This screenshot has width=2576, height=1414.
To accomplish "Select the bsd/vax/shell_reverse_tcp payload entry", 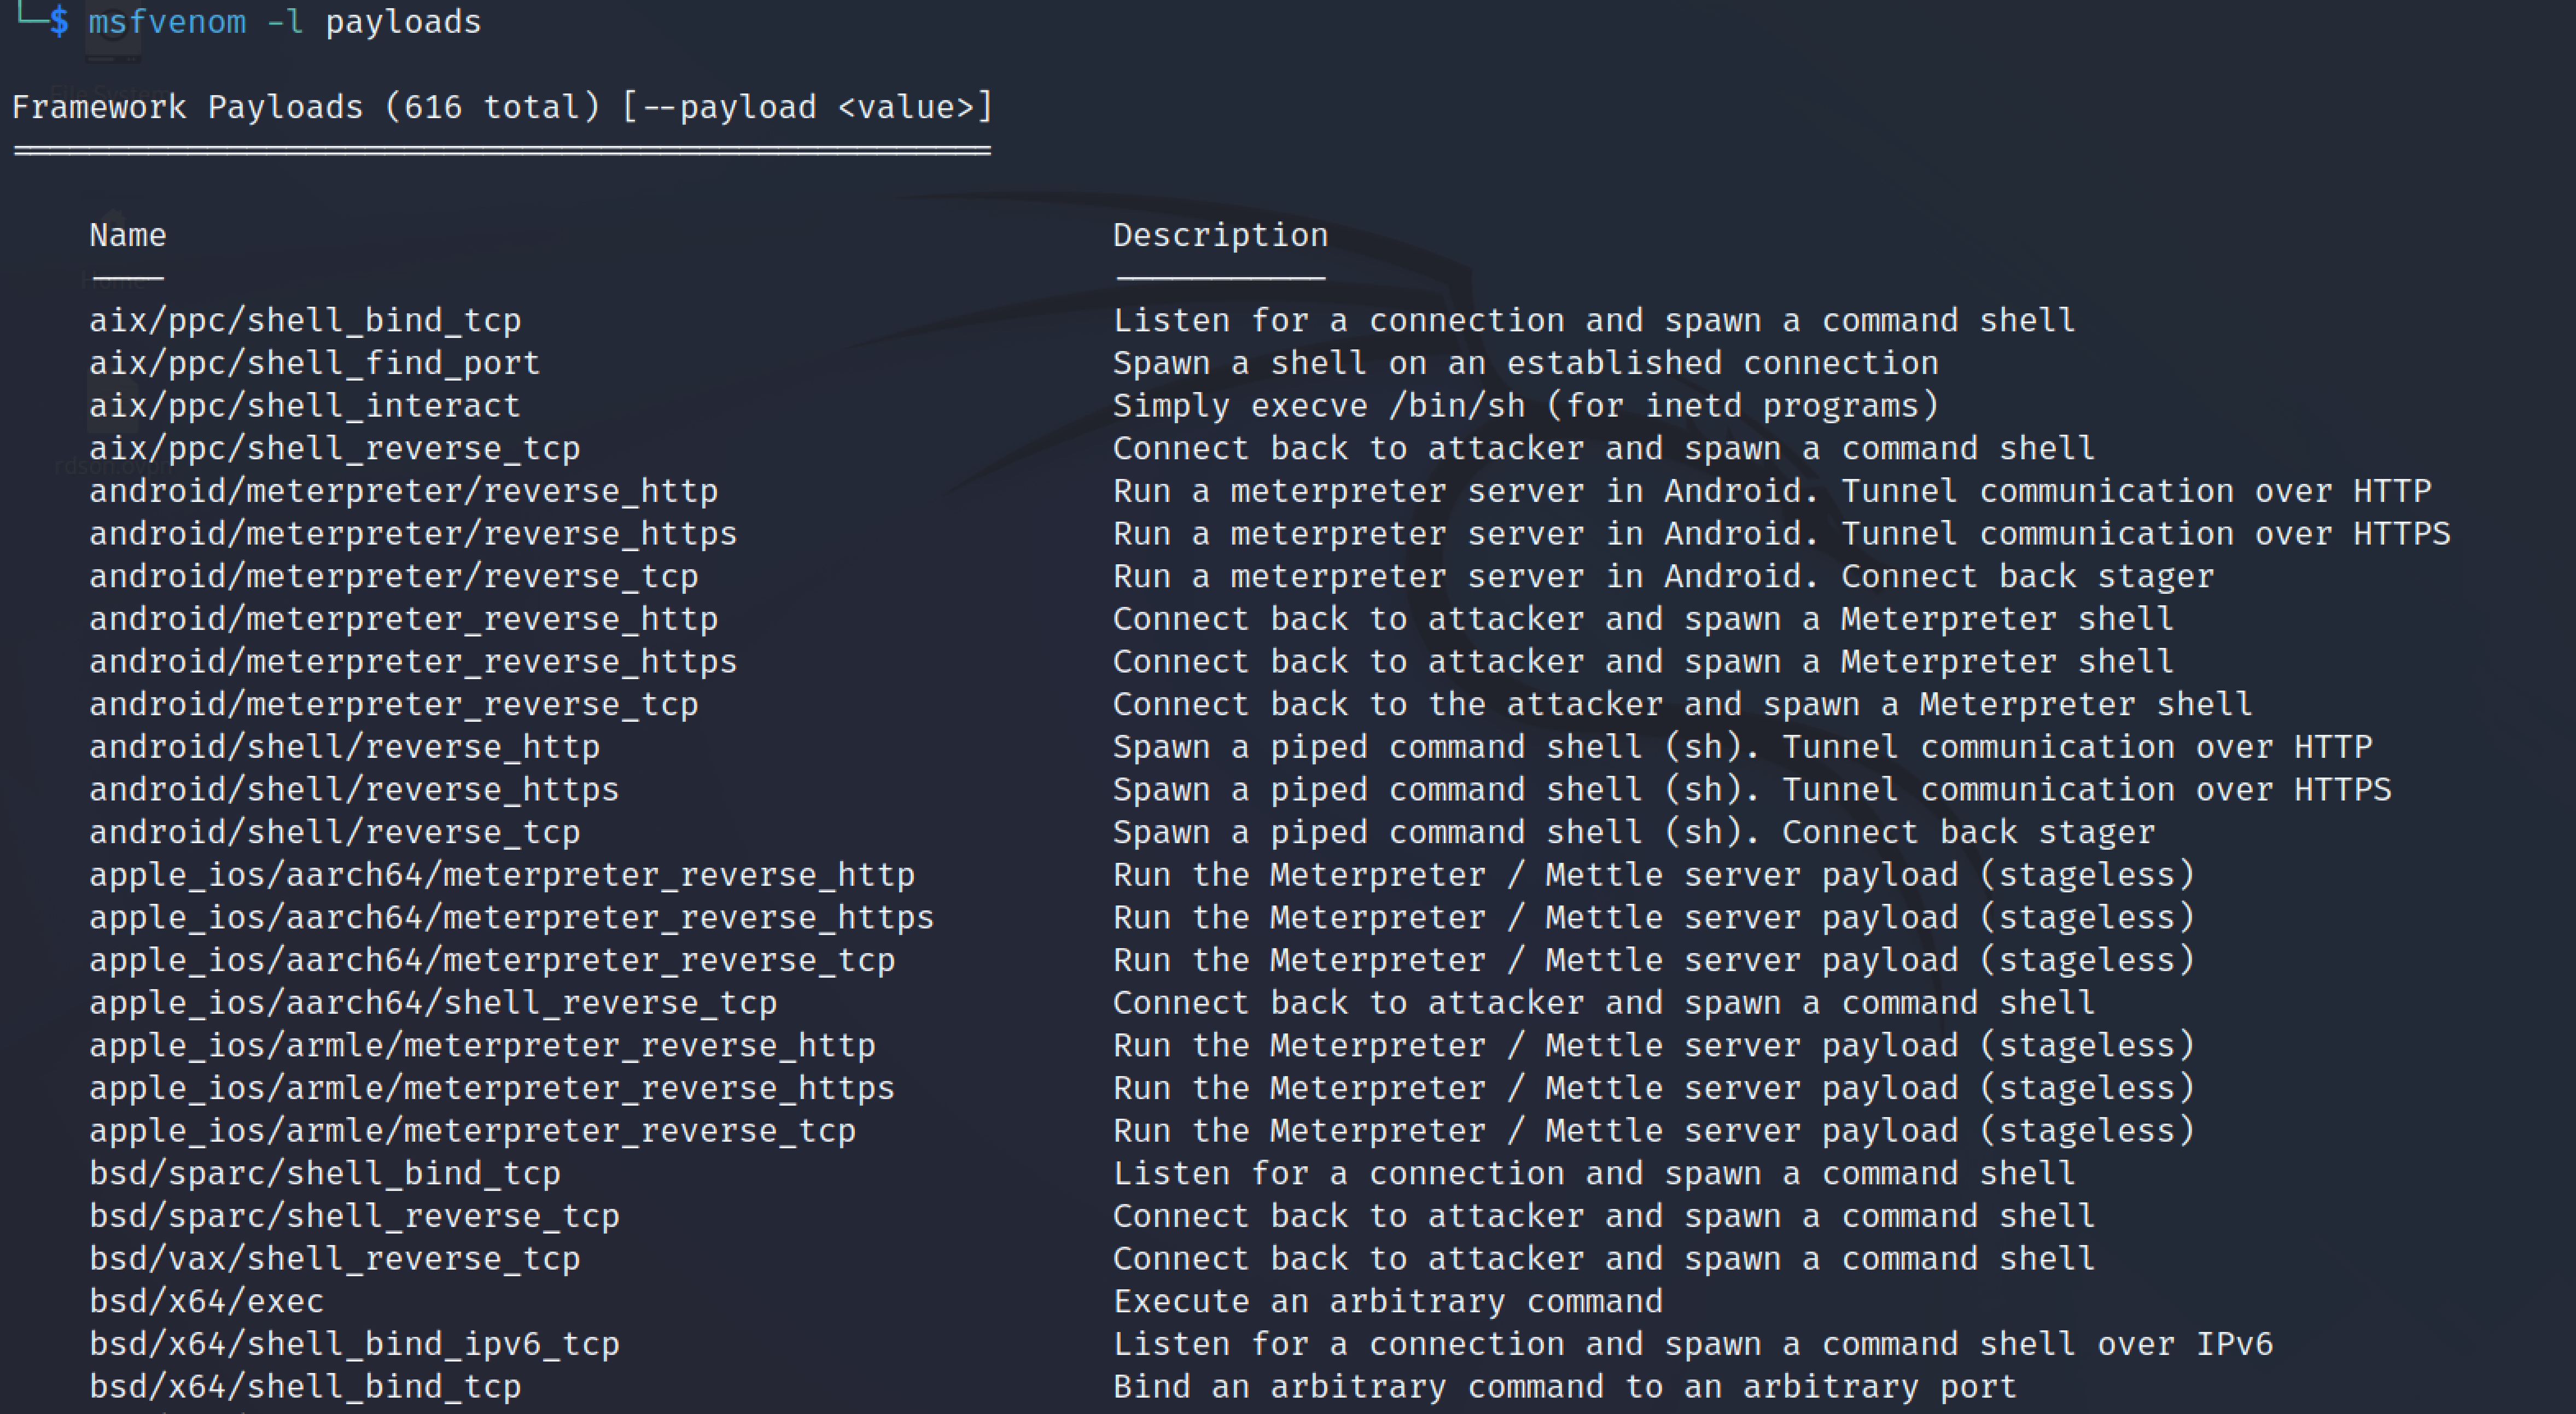I will click(x=335, y=1258).
